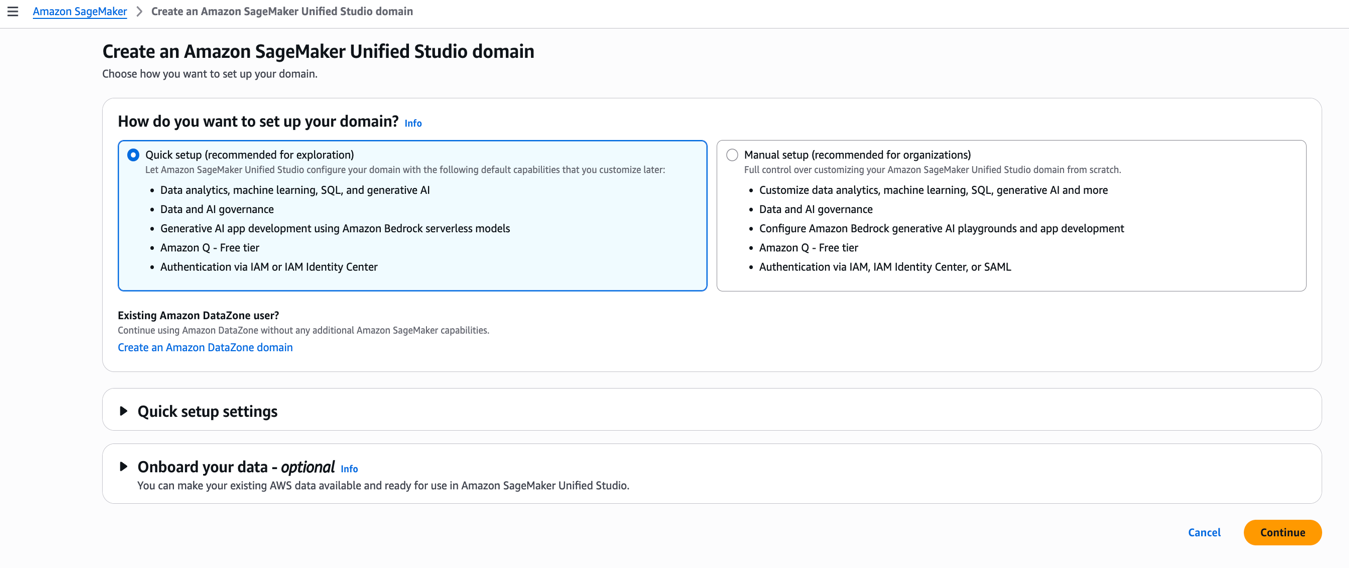Image resolution: width=1349 pixels, height=568 pixels.
Task: Click the SAML authentication bullet in Manual setup
Action: click(x=884, y=267)
